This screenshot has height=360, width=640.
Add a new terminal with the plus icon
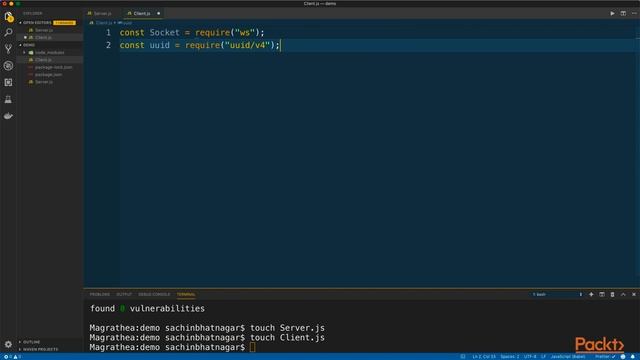click(591, 294)
